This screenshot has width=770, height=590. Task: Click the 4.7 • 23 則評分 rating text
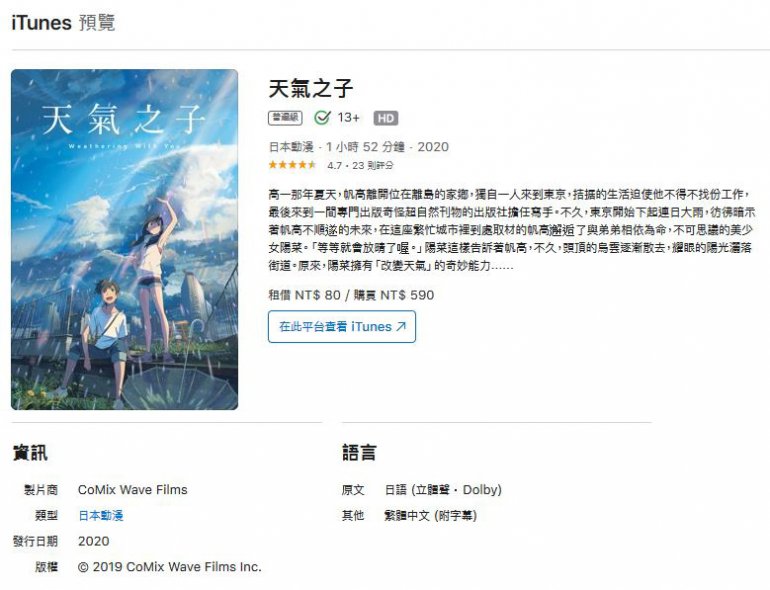(360, 166)
